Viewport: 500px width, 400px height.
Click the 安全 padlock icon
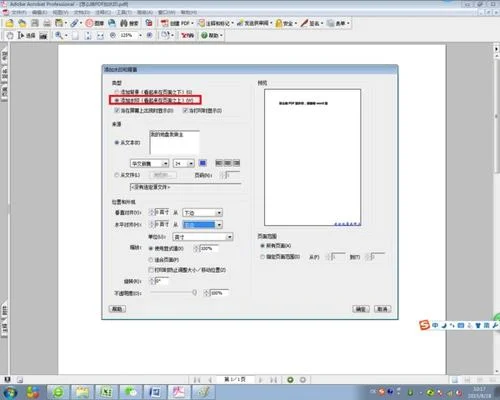[278, 23]
